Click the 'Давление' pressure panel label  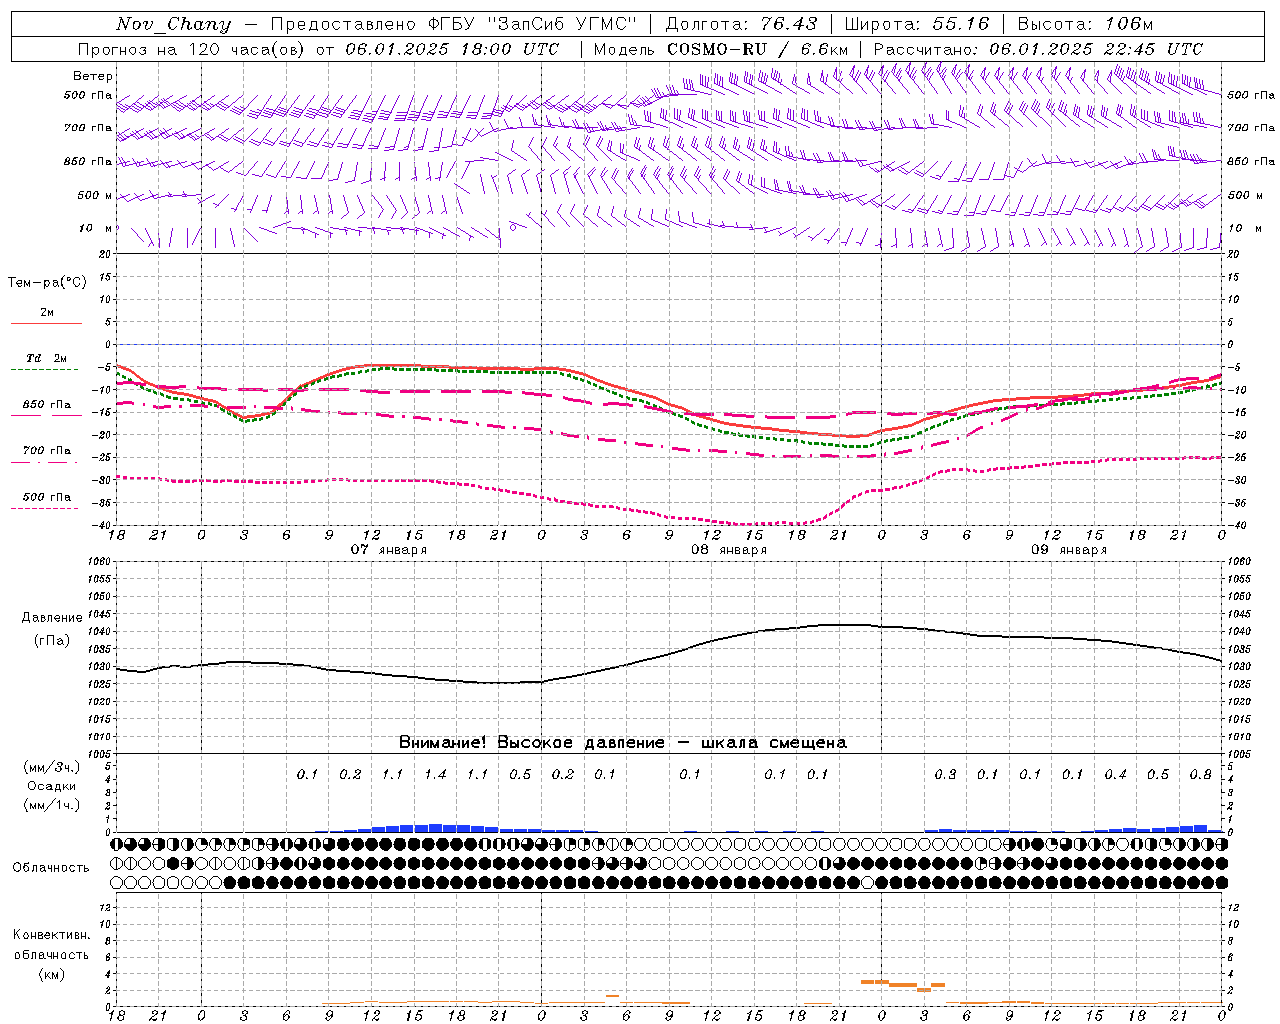[52, 618]
